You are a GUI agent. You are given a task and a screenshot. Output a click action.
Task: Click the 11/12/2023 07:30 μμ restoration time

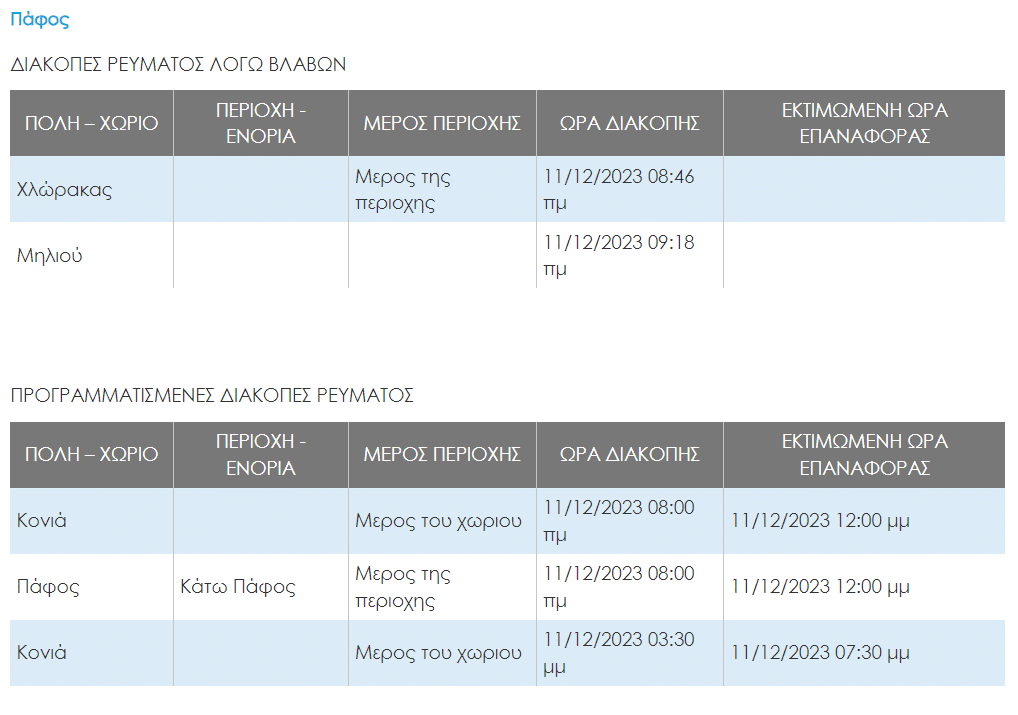[820, 653]
